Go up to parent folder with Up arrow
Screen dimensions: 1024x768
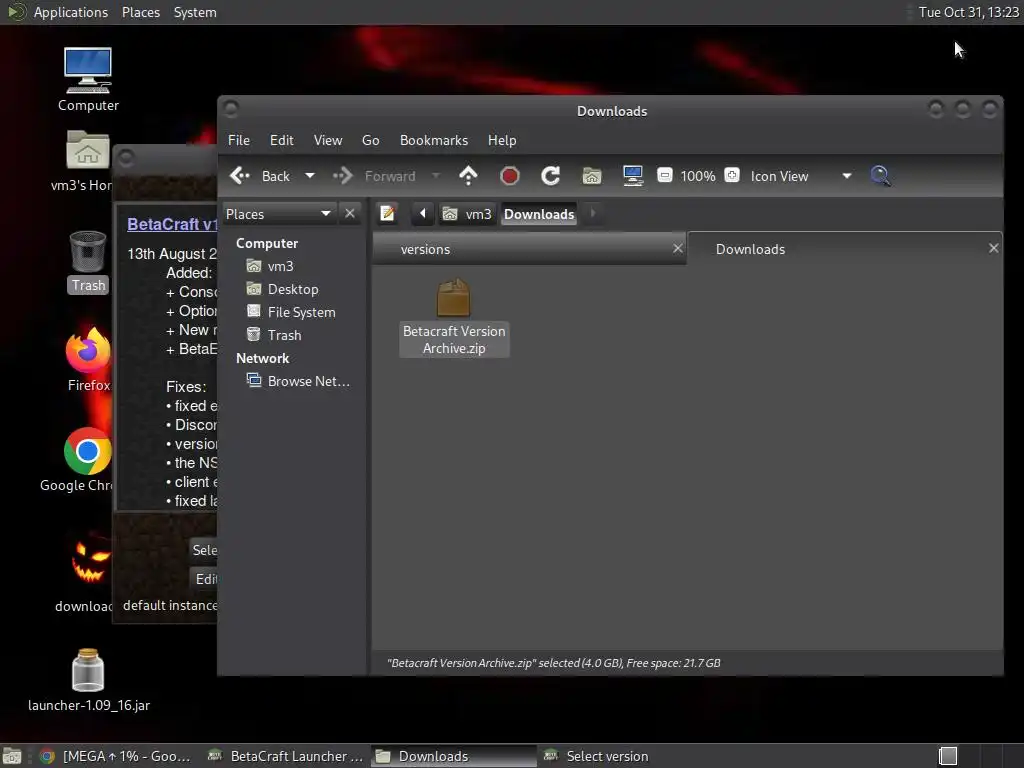[x=468, y=176]
